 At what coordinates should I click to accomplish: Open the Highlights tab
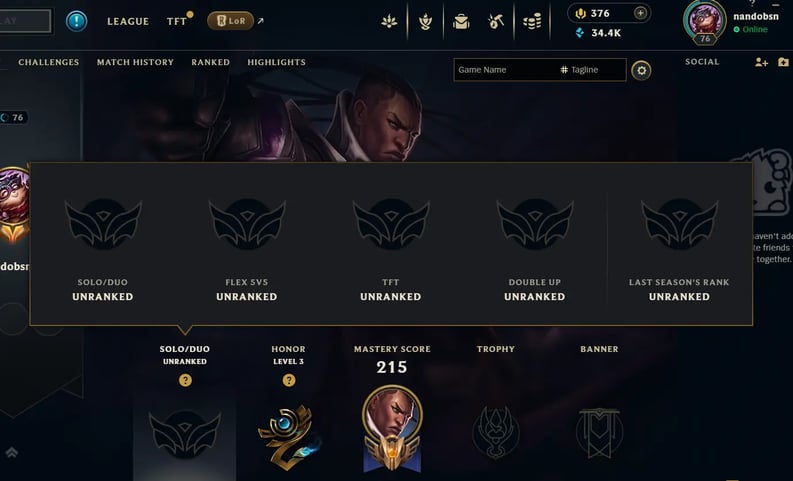coord(276,62)
